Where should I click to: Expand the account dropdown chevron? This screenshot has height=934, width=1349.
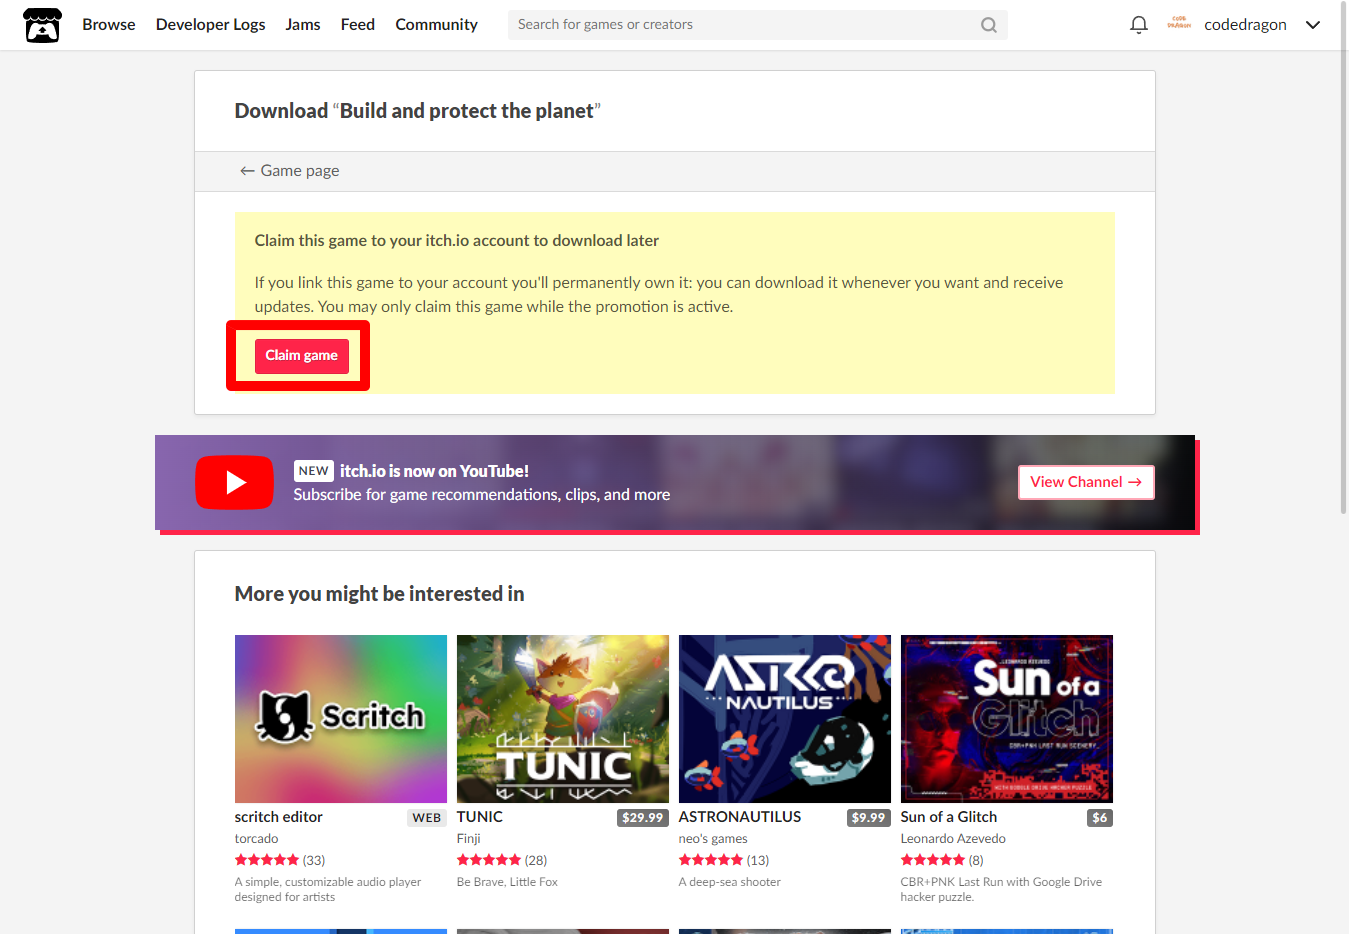[x=1313, y=25]
